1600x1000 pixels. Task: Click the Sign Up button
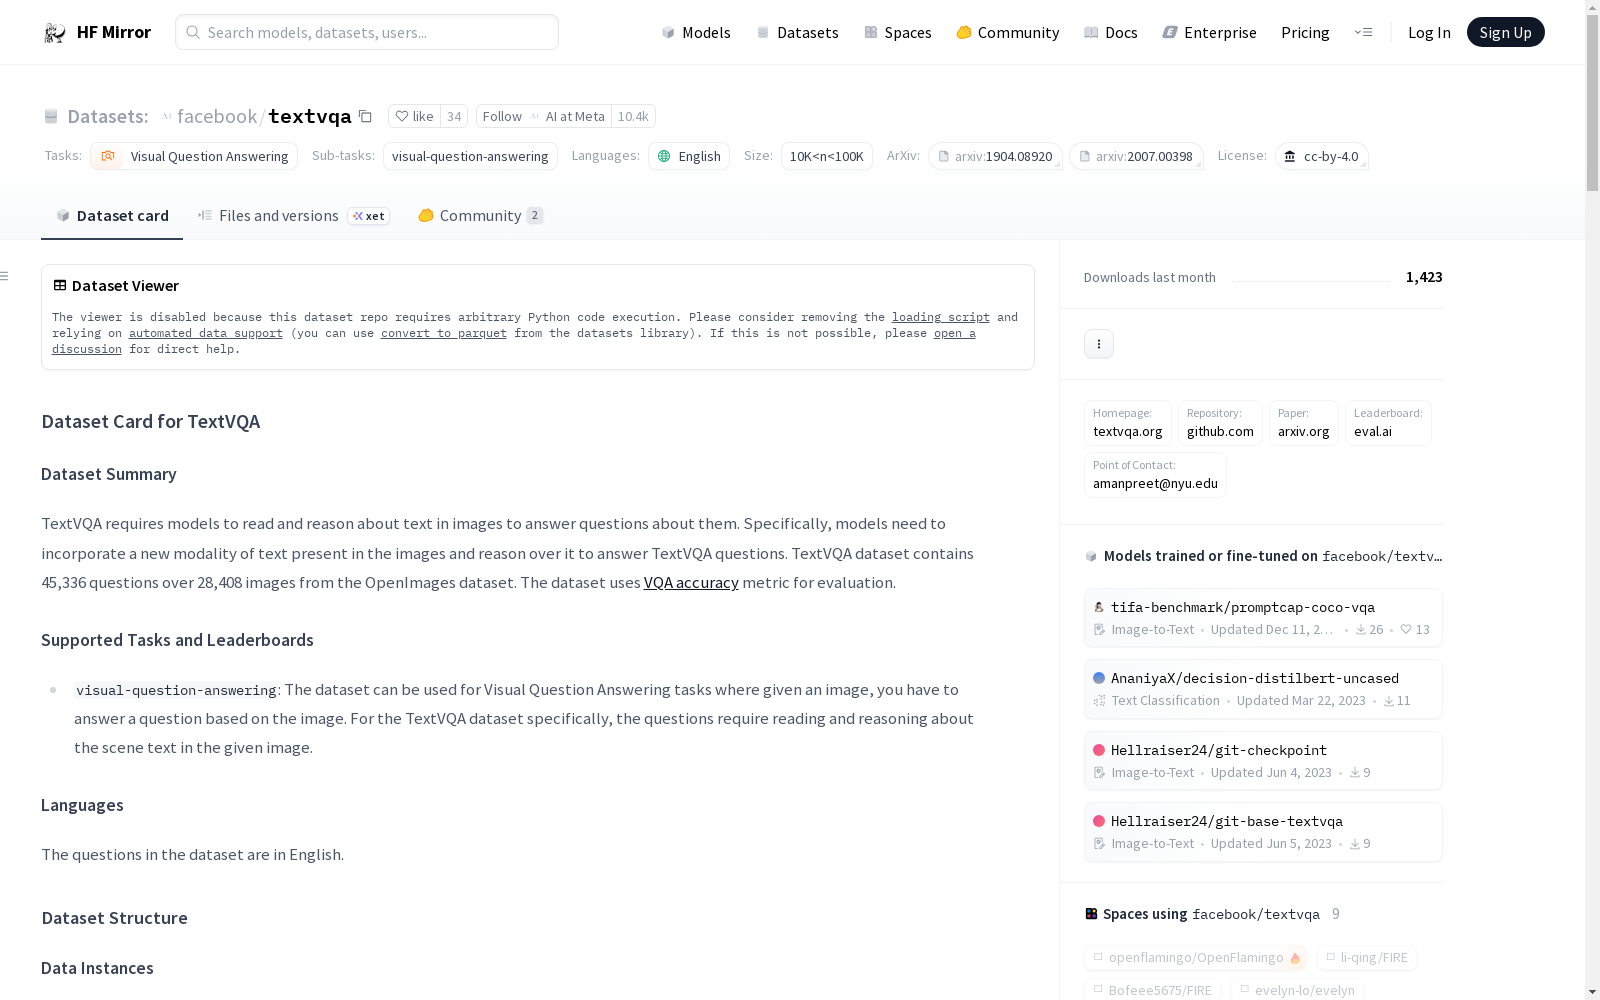coord(1505,32)
